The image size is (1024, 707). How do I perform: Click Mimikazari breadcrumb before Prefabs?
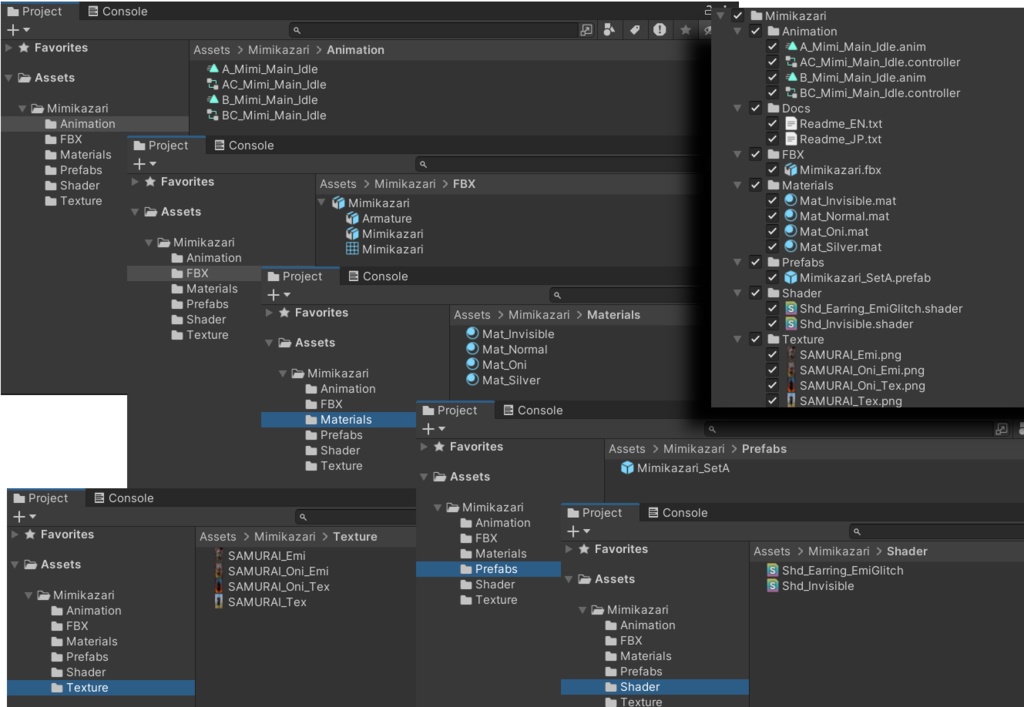tap(694, 449)
